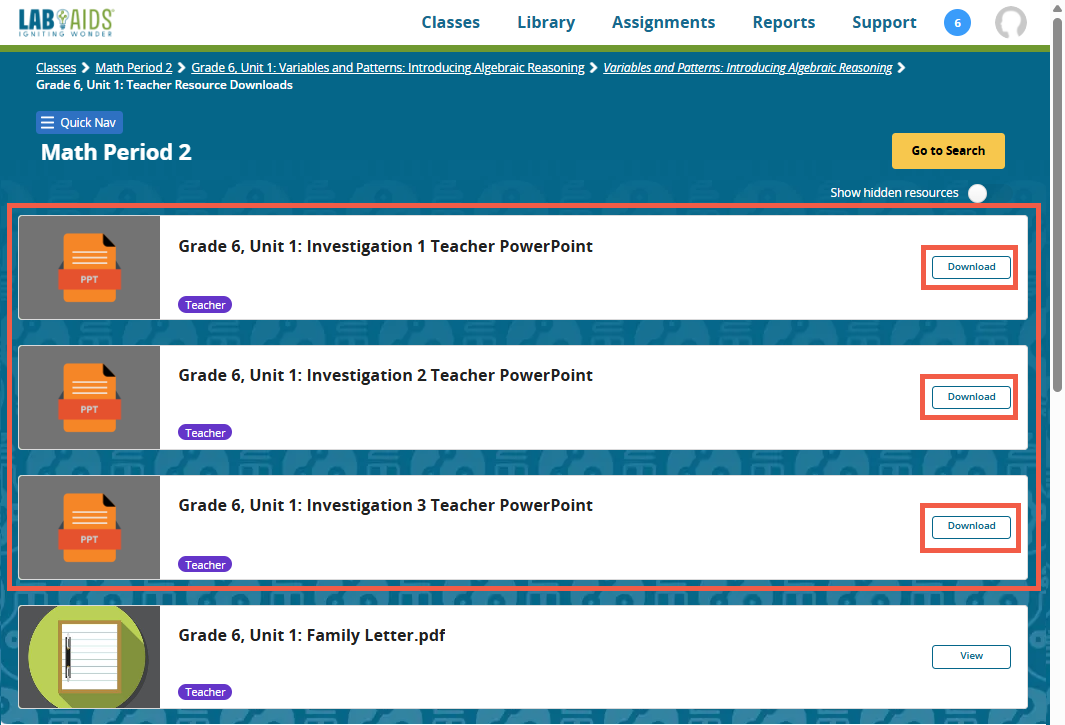Click Math Period 2 breadcrumb link
Viewport: 1065px width, 725px height.
click(x=134, y=68)
